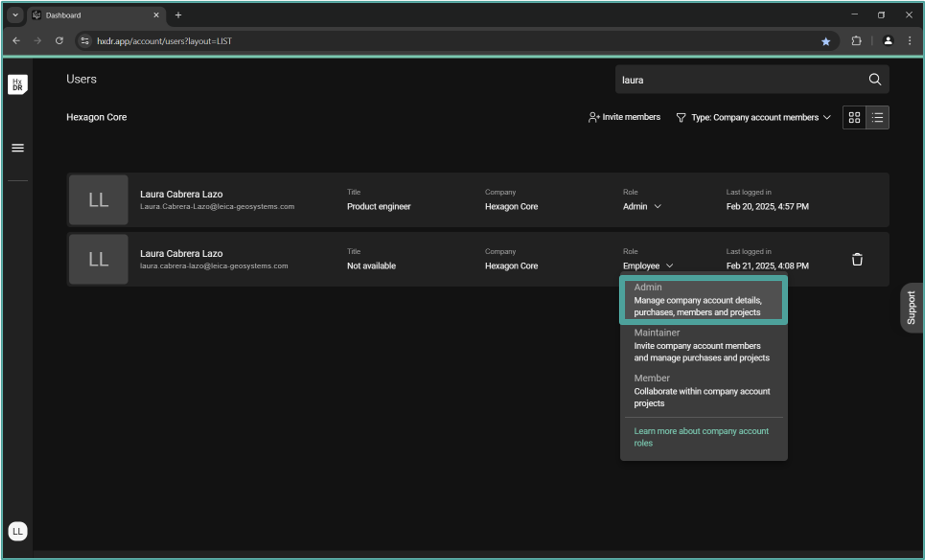Delete the second Laura Cabrera Lazo user

pyautogui.click(x=857, y=259)
